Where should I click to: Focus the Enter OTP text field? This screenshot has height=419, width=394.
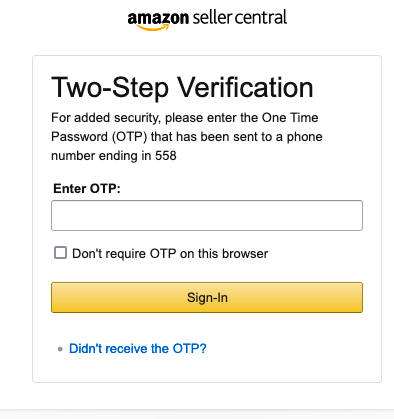click(x=207, y=215)
